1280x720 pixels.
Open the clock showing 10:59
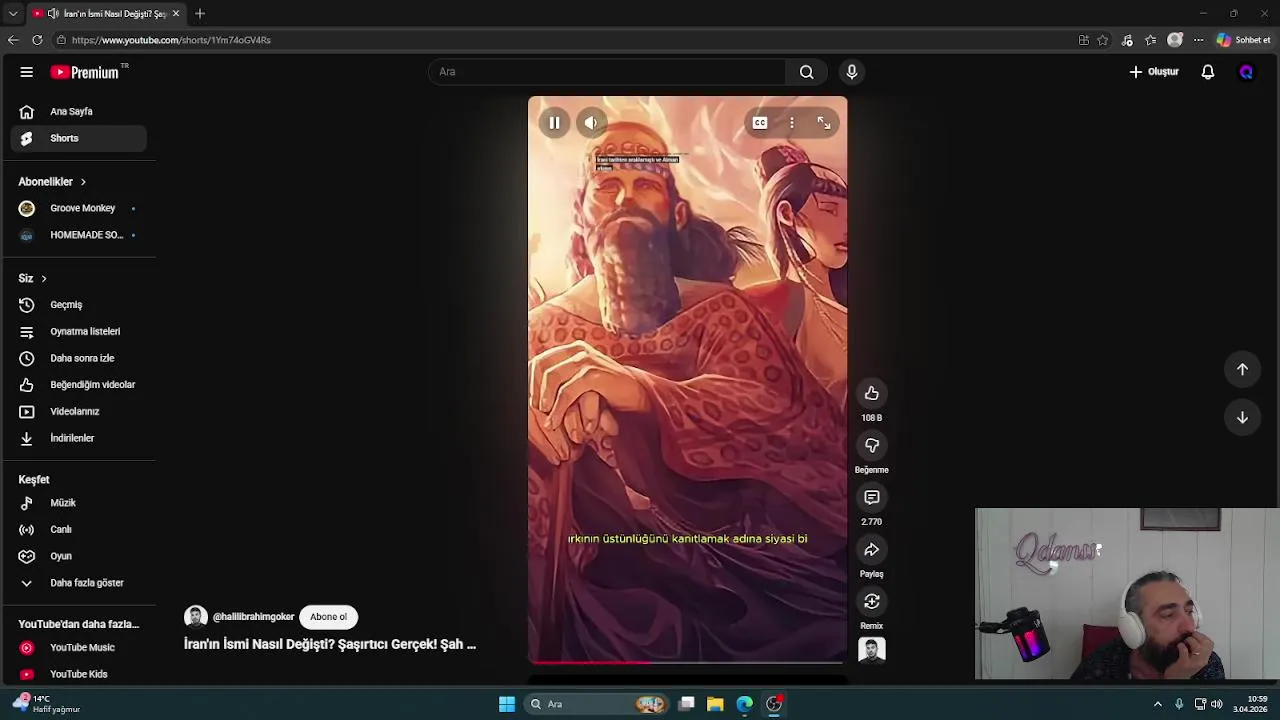coord(1250,704)
